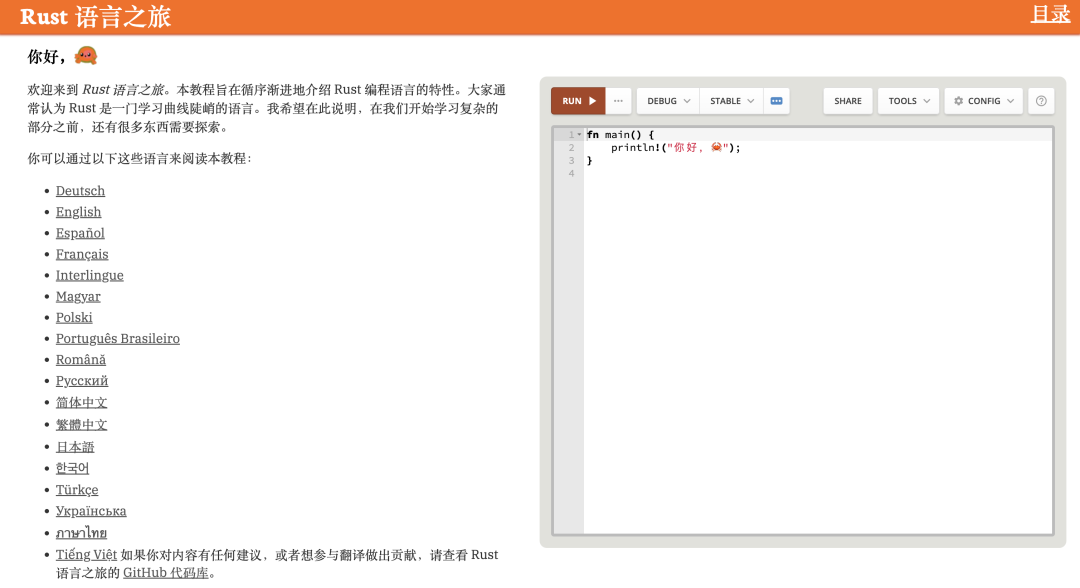
Task: Select the Polski language link
Action: click(x=74, y=317)
